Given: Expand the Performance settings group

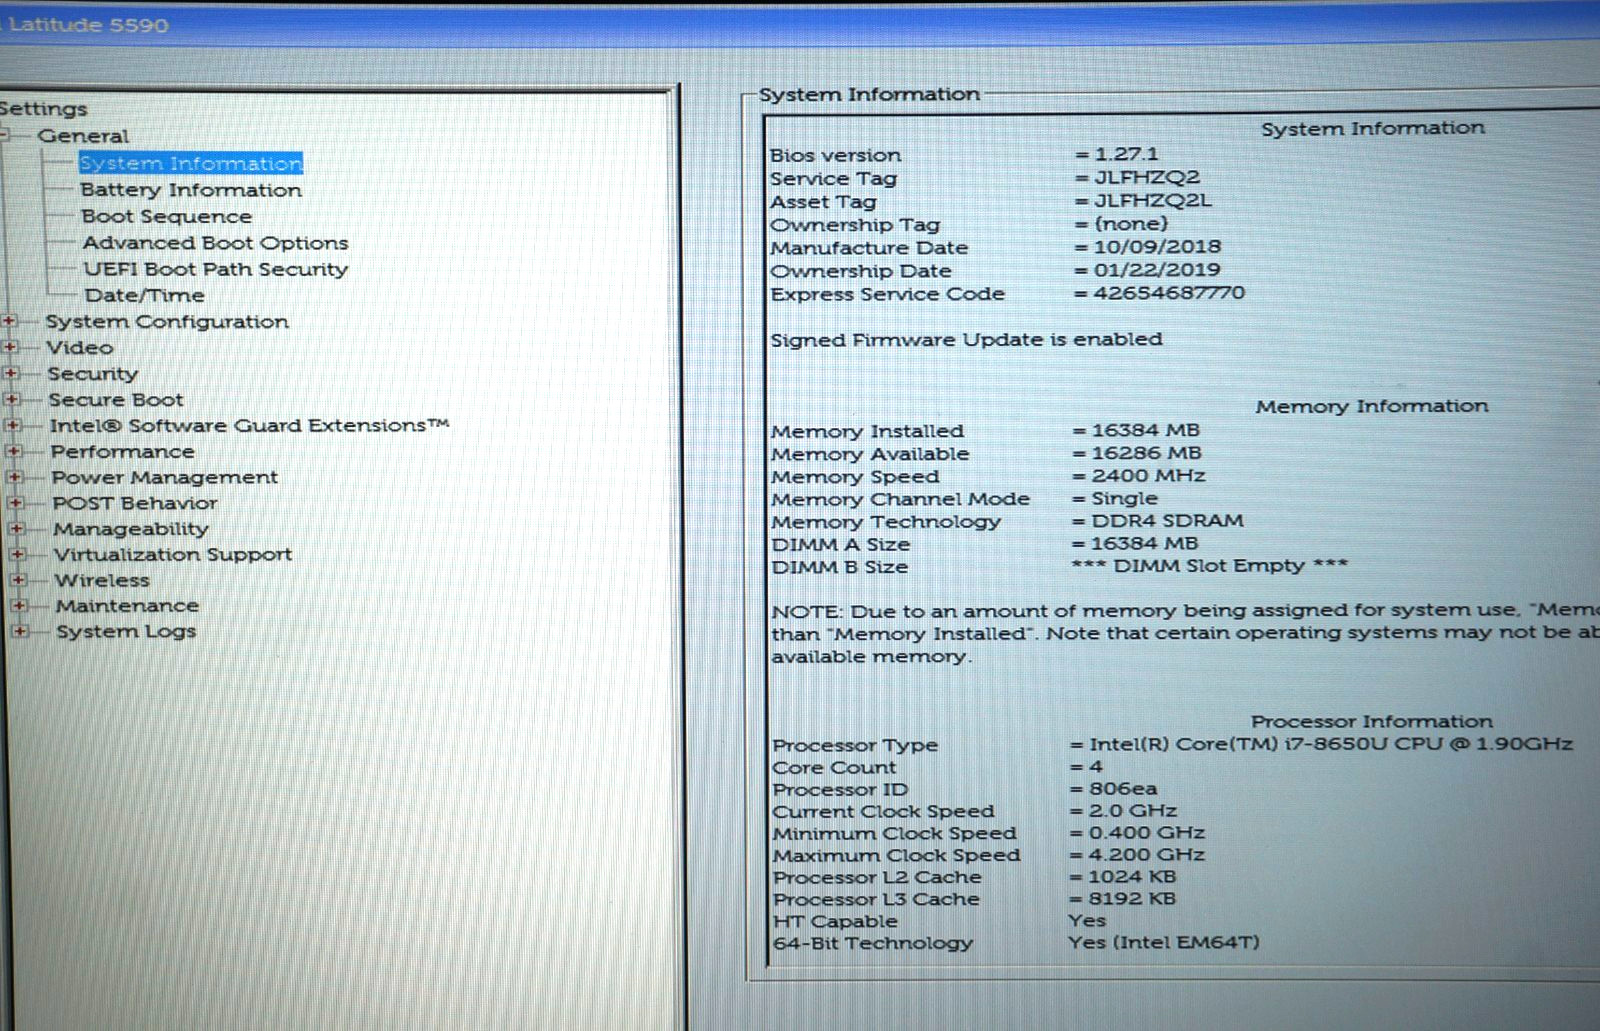Looking at the screenshot, I should 14,451.
